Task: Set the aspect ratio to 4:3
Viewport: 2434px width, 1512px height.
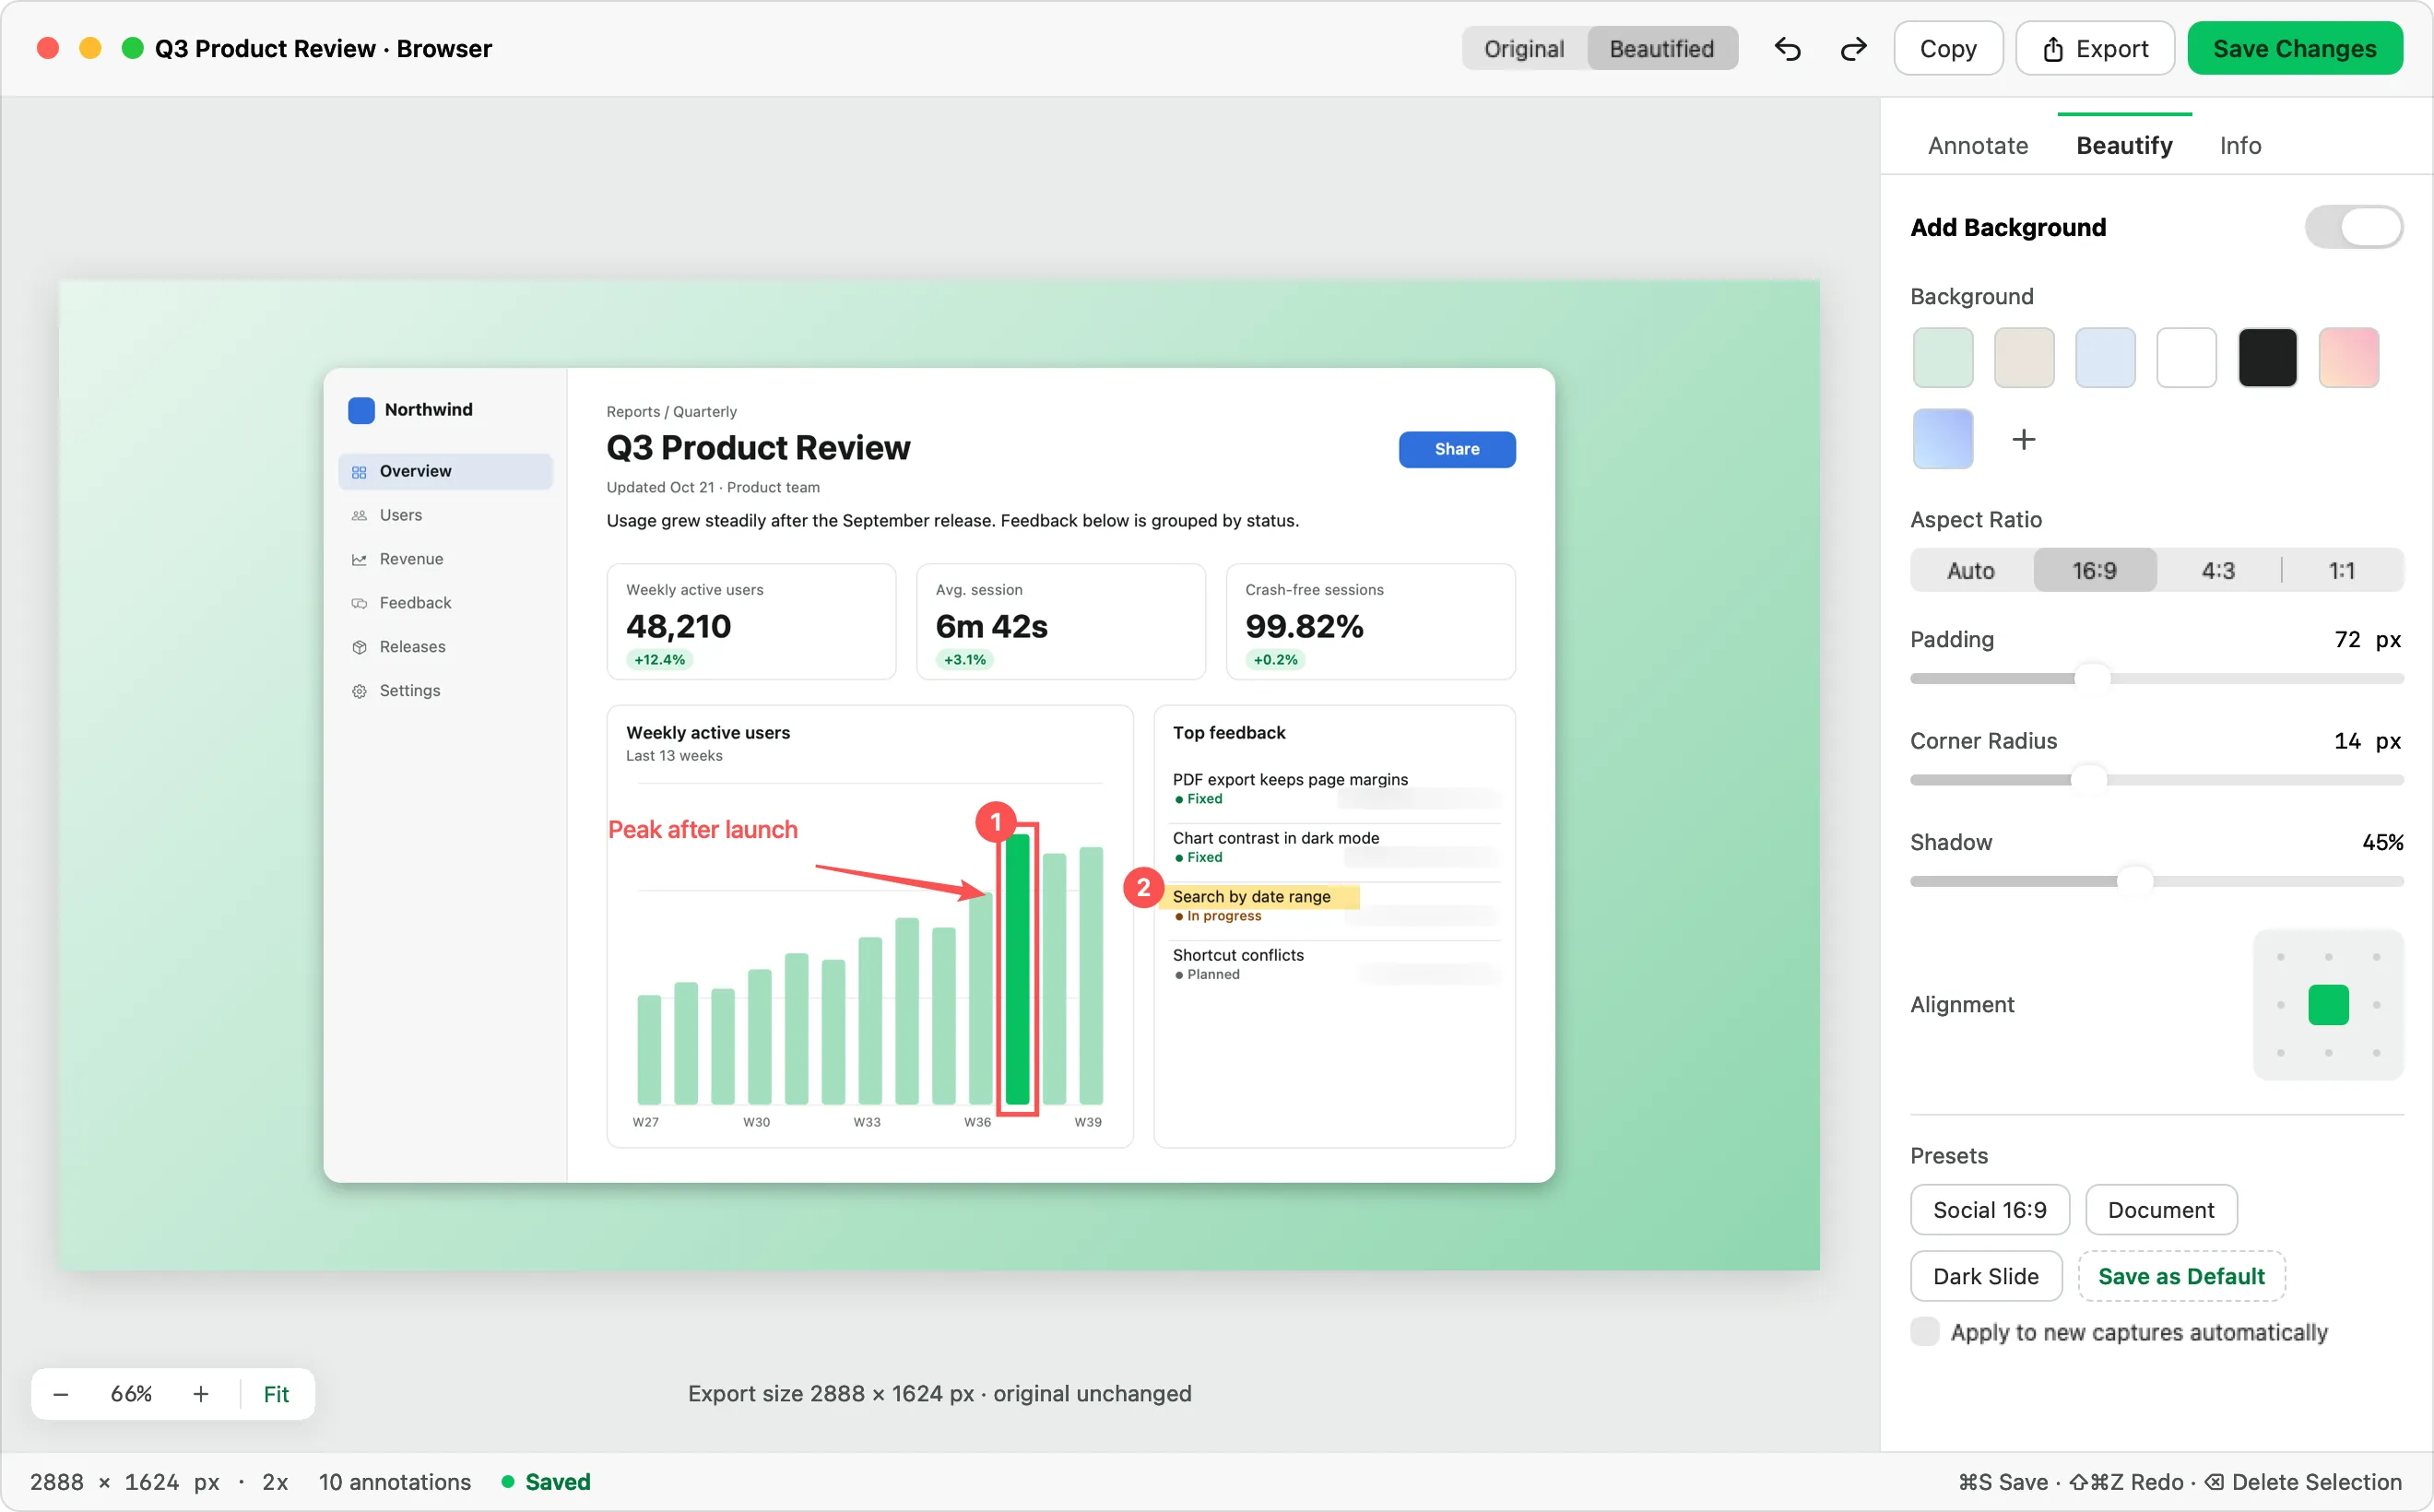Action: pyautogui.click(x=2217, y=570)
